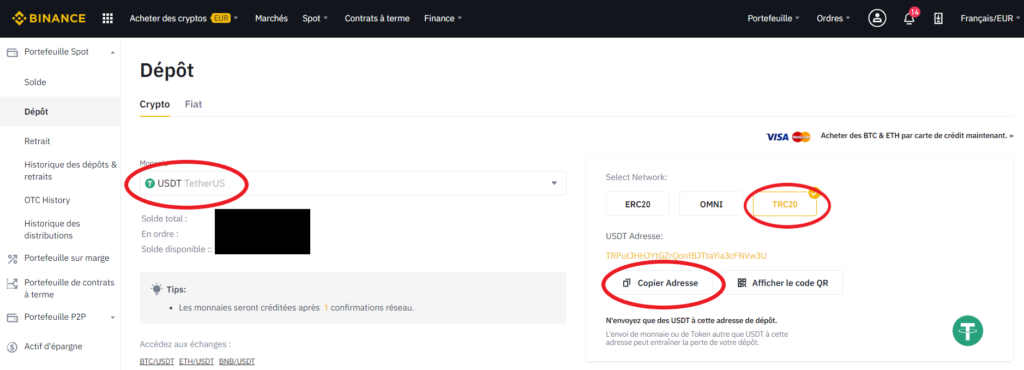This screenshot has height=370, width=1024.
Task: Click the USDT coin icon in selector
Action: click(x=150, y=183)
